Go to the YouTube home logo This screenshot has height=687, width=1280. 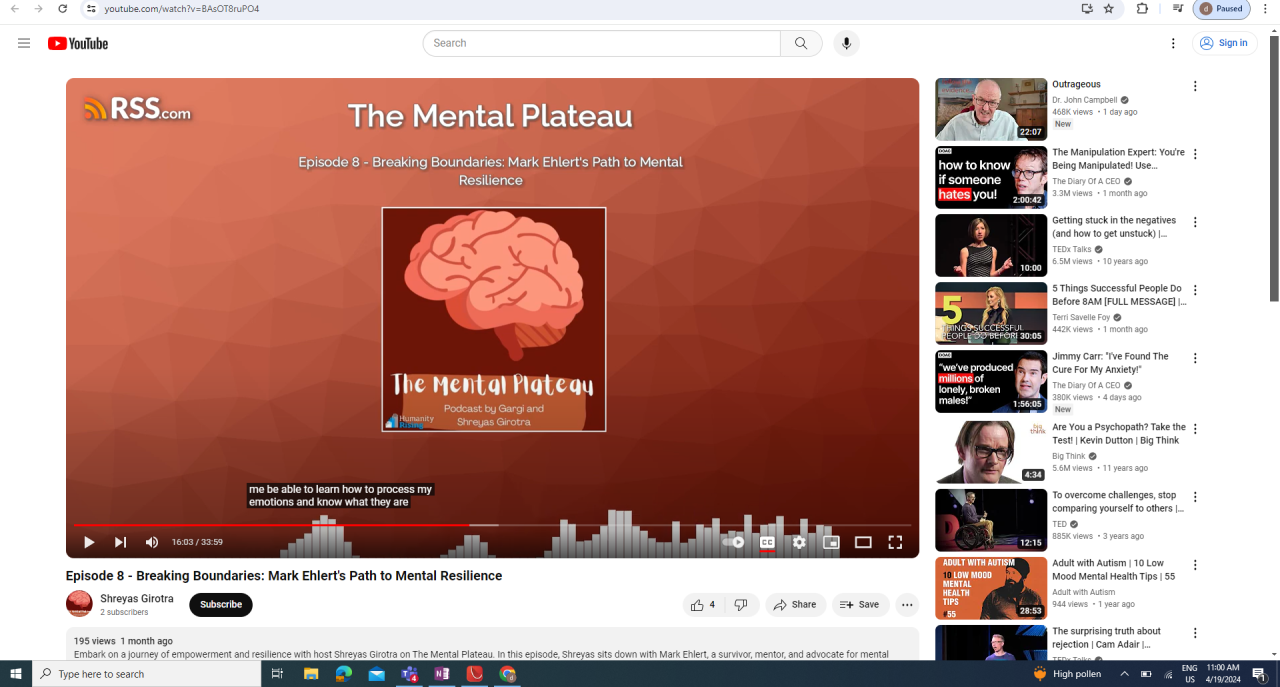pyautogui.click(x=78, y=43)
